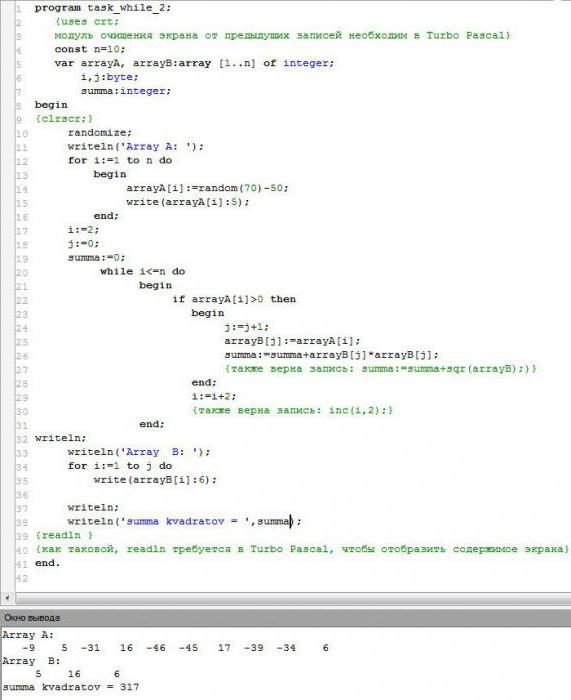Click the Turbo Pascal screen-clearing comment on line 3
This screenshot has height=700, width=571.
[282, 35]
